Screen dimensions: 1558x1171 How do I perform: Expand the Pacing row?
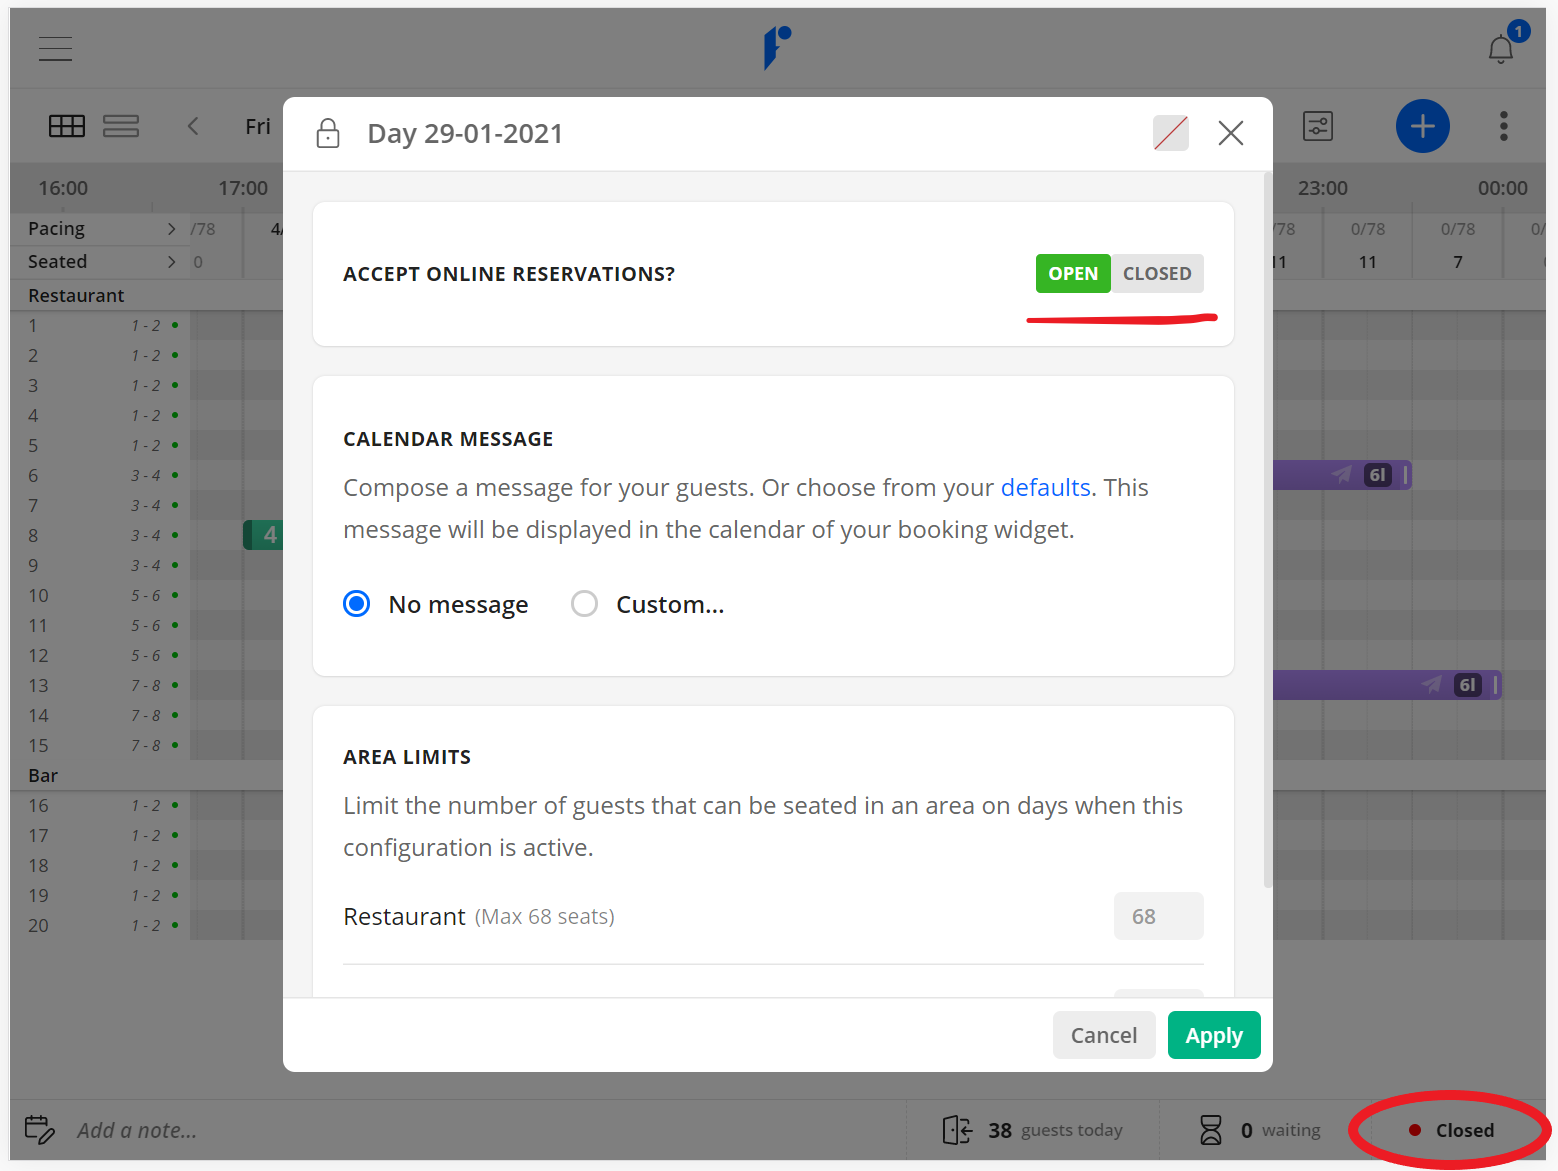171,229
